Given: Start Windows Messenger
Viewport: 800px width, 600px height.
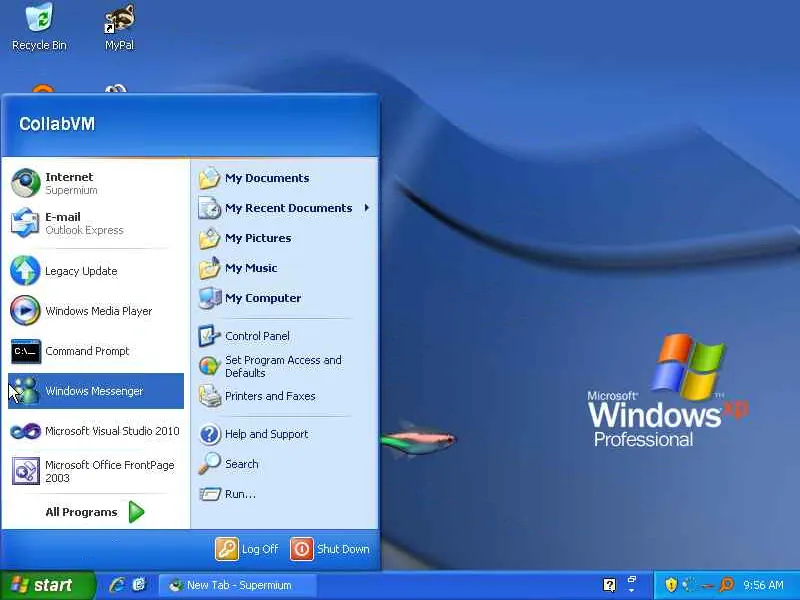Looking at the screenshot, I should tap(95, 391).
